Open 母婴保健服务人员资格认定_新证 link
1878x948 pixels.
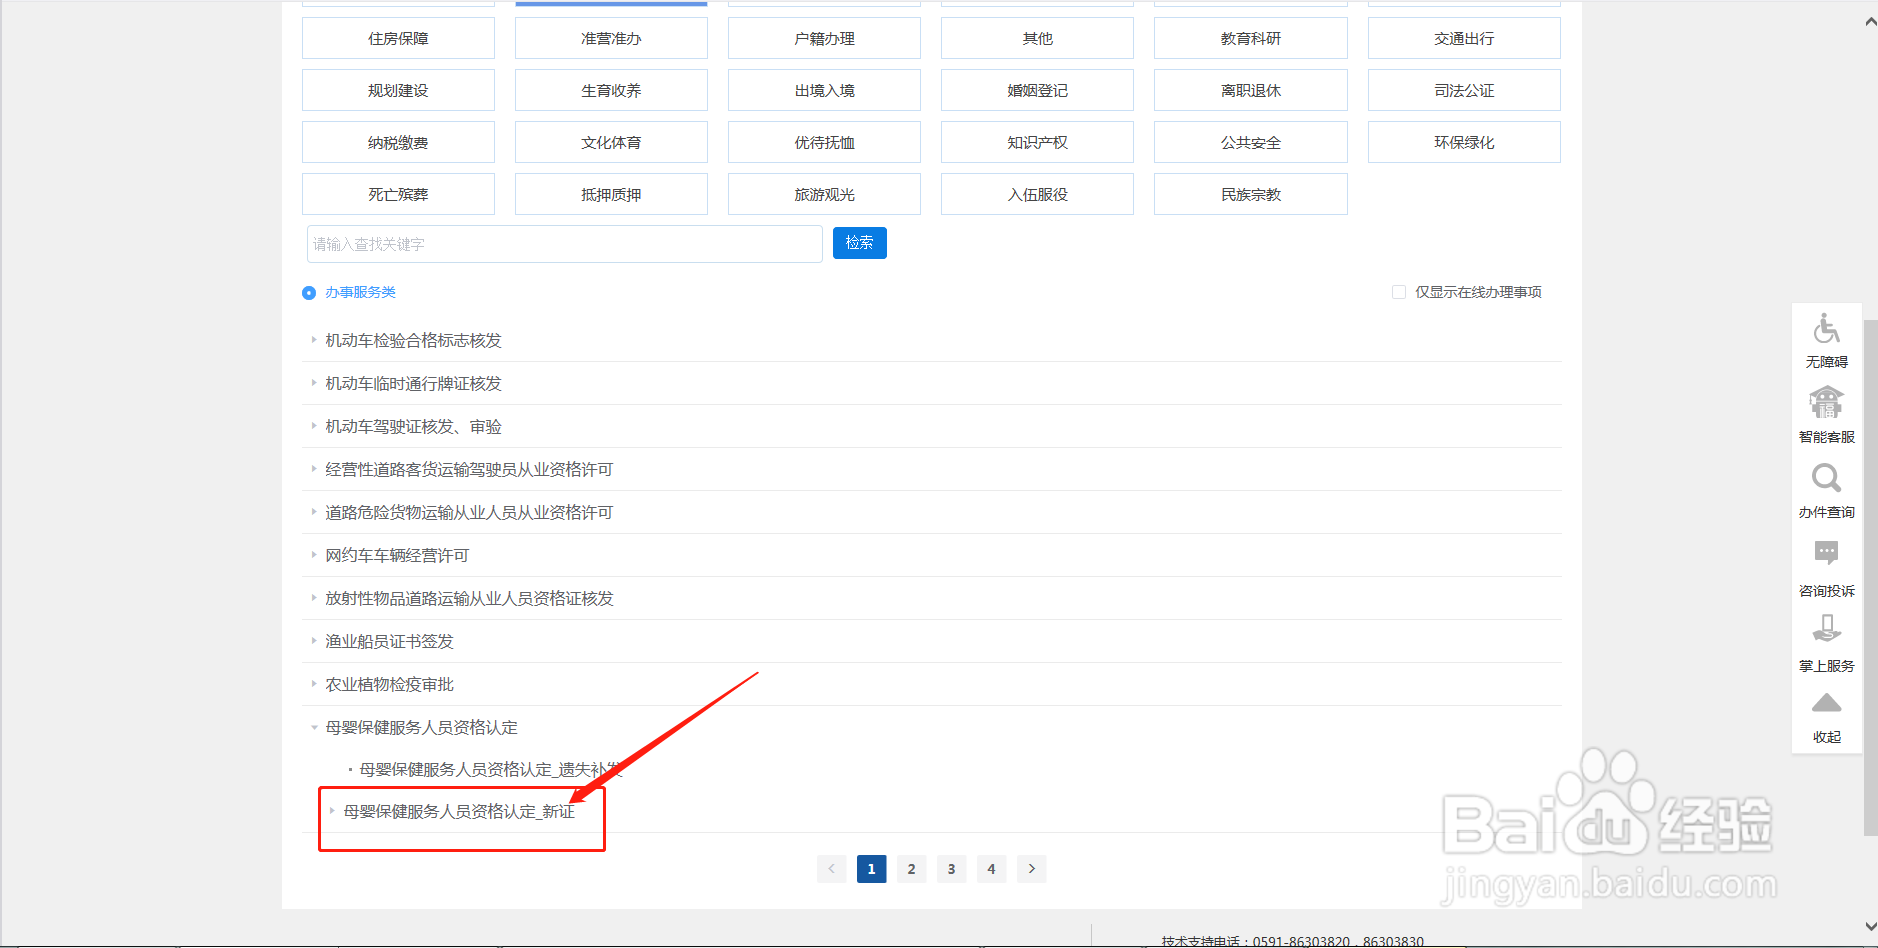[x=460, y=812]
